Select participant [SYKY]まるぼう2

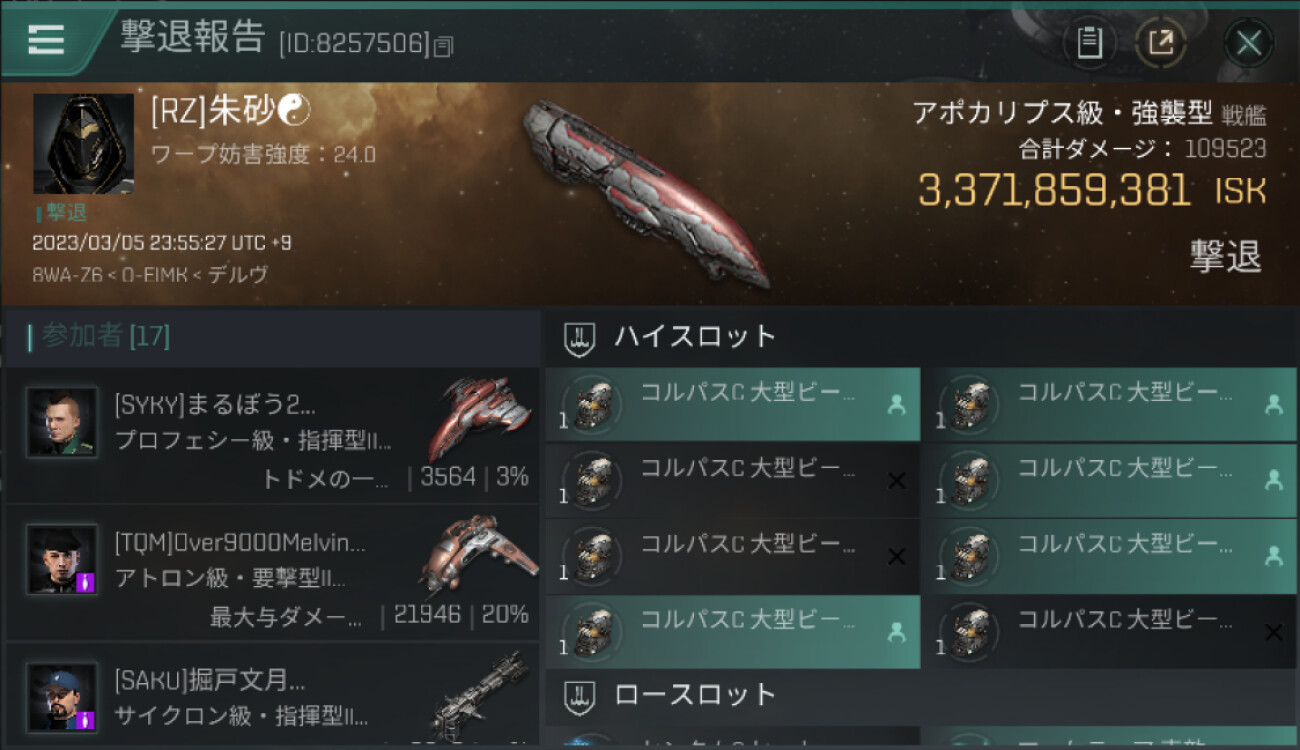[x=272, y=436]
